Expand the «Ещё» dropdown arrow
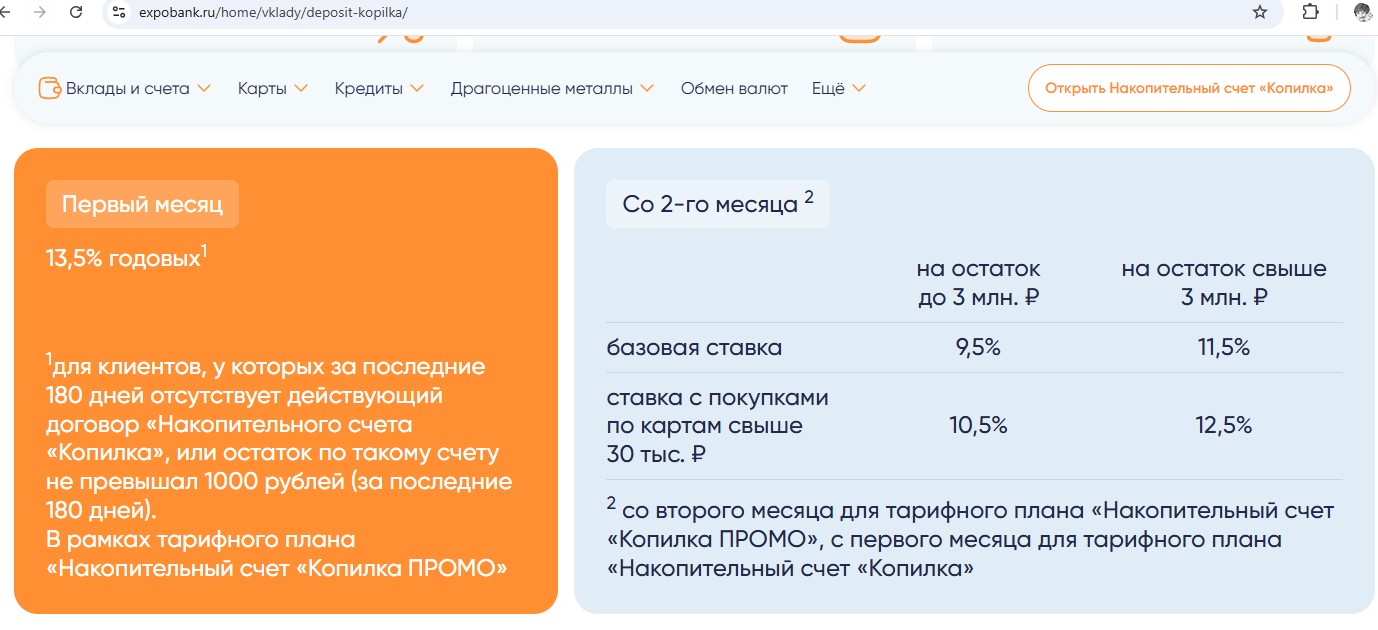The height and width of the screenshot is (630, 1378). [x=858, y=88]
